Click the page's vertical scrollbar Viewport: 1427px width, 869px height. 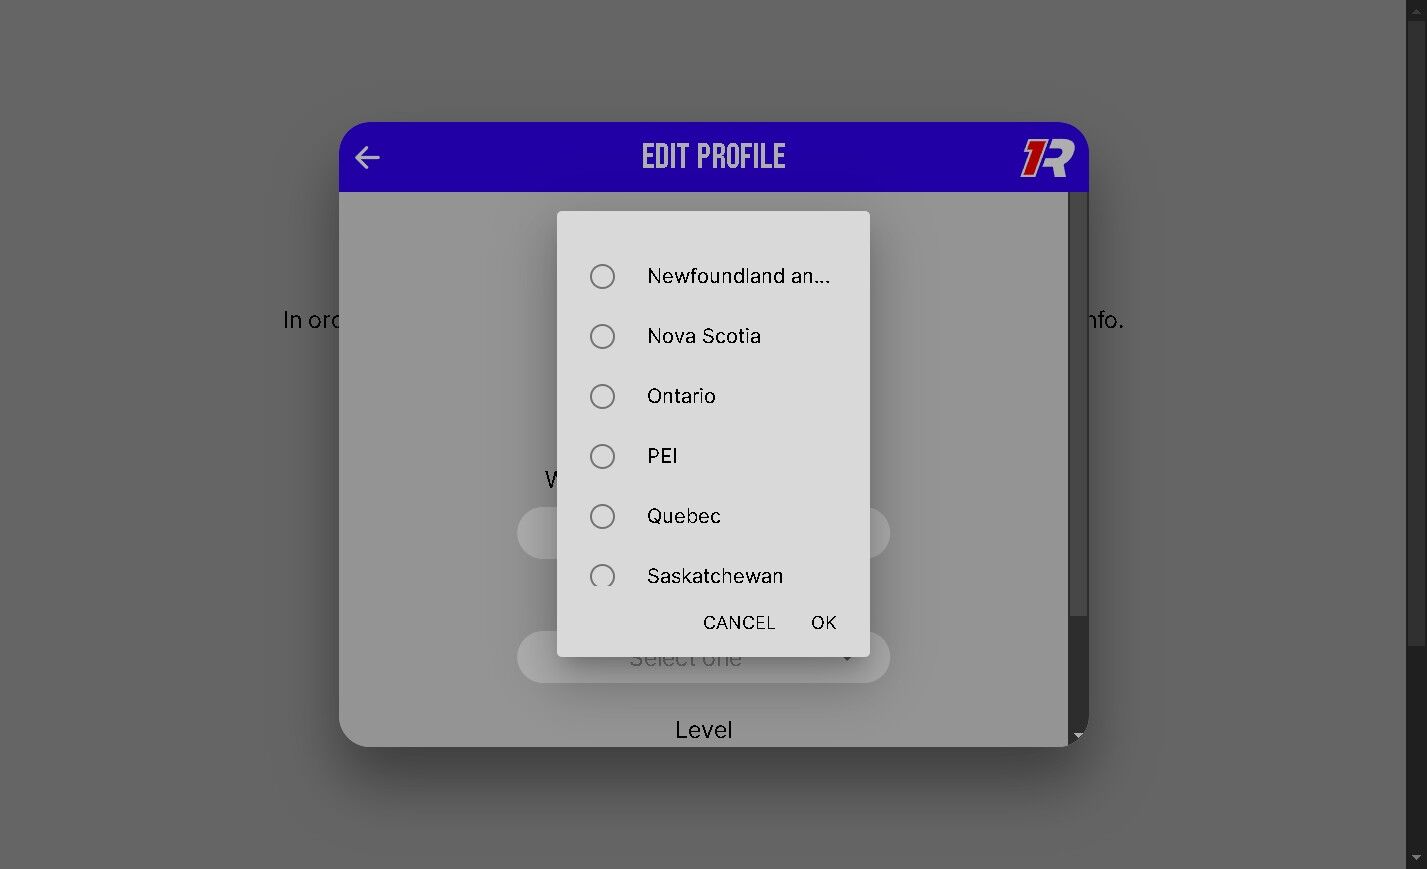tap(1416, 320)
